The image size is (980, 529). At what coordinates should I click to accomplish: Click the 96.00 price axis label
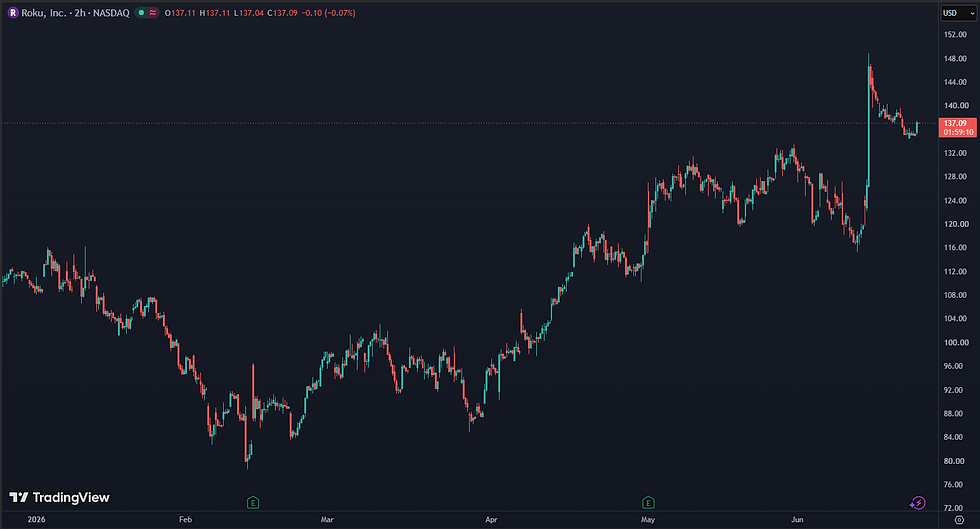[x=953, y=366]
